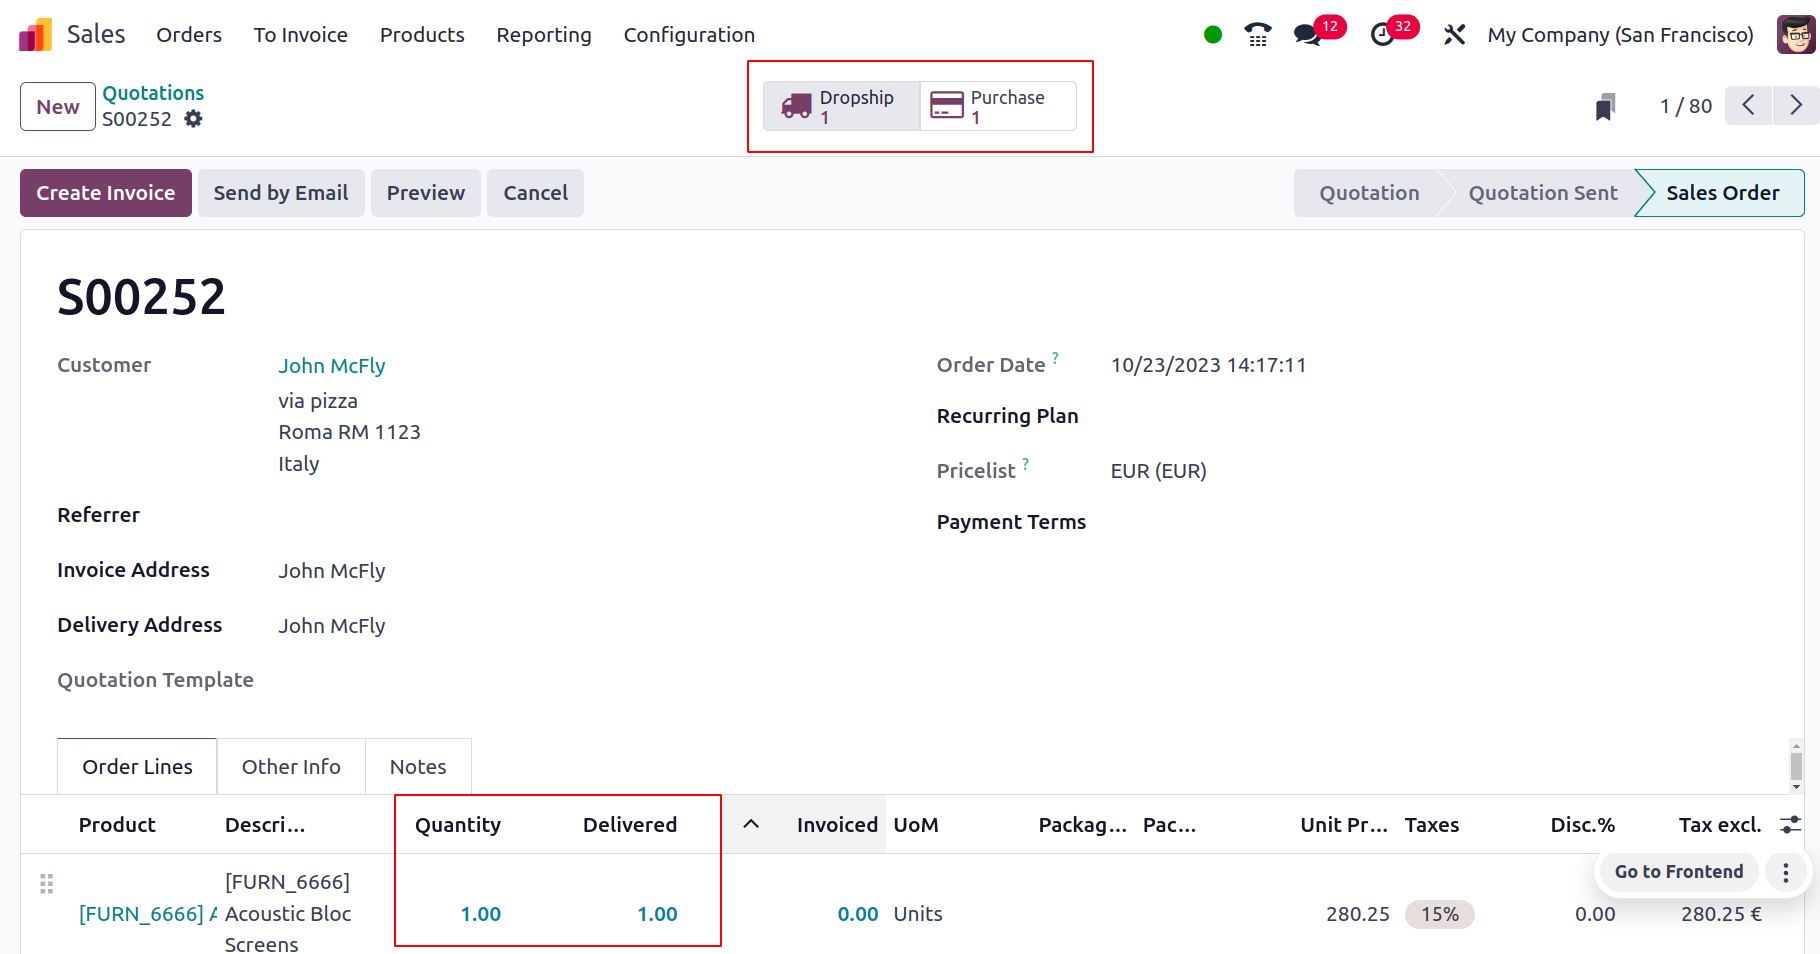Collapse lines using the caret column header

[751, 824]
